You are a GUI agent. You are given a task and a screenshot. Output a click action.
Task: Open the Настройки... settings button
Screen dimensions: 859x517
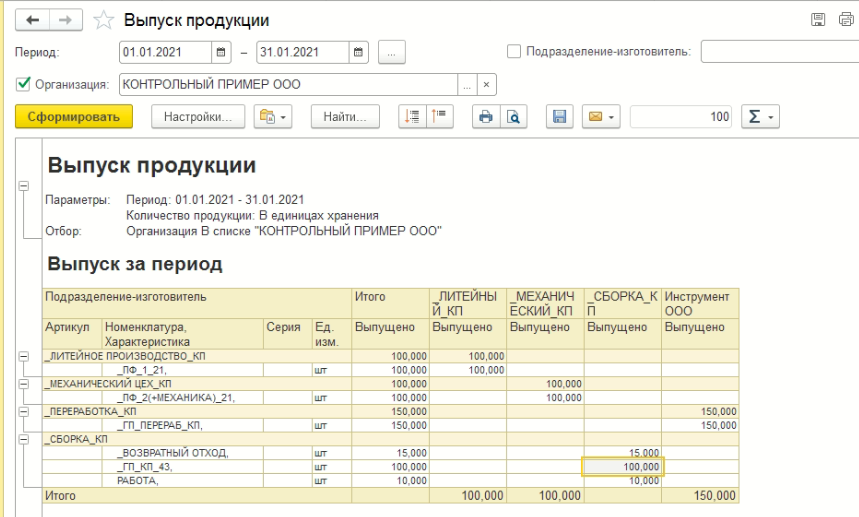[x=198, y=117]
